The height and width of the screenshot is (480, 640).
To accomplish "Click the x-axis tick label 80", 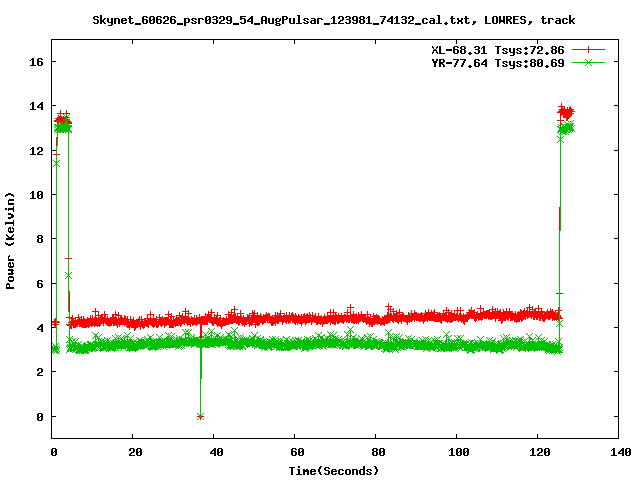I will [x=378, y=452].
